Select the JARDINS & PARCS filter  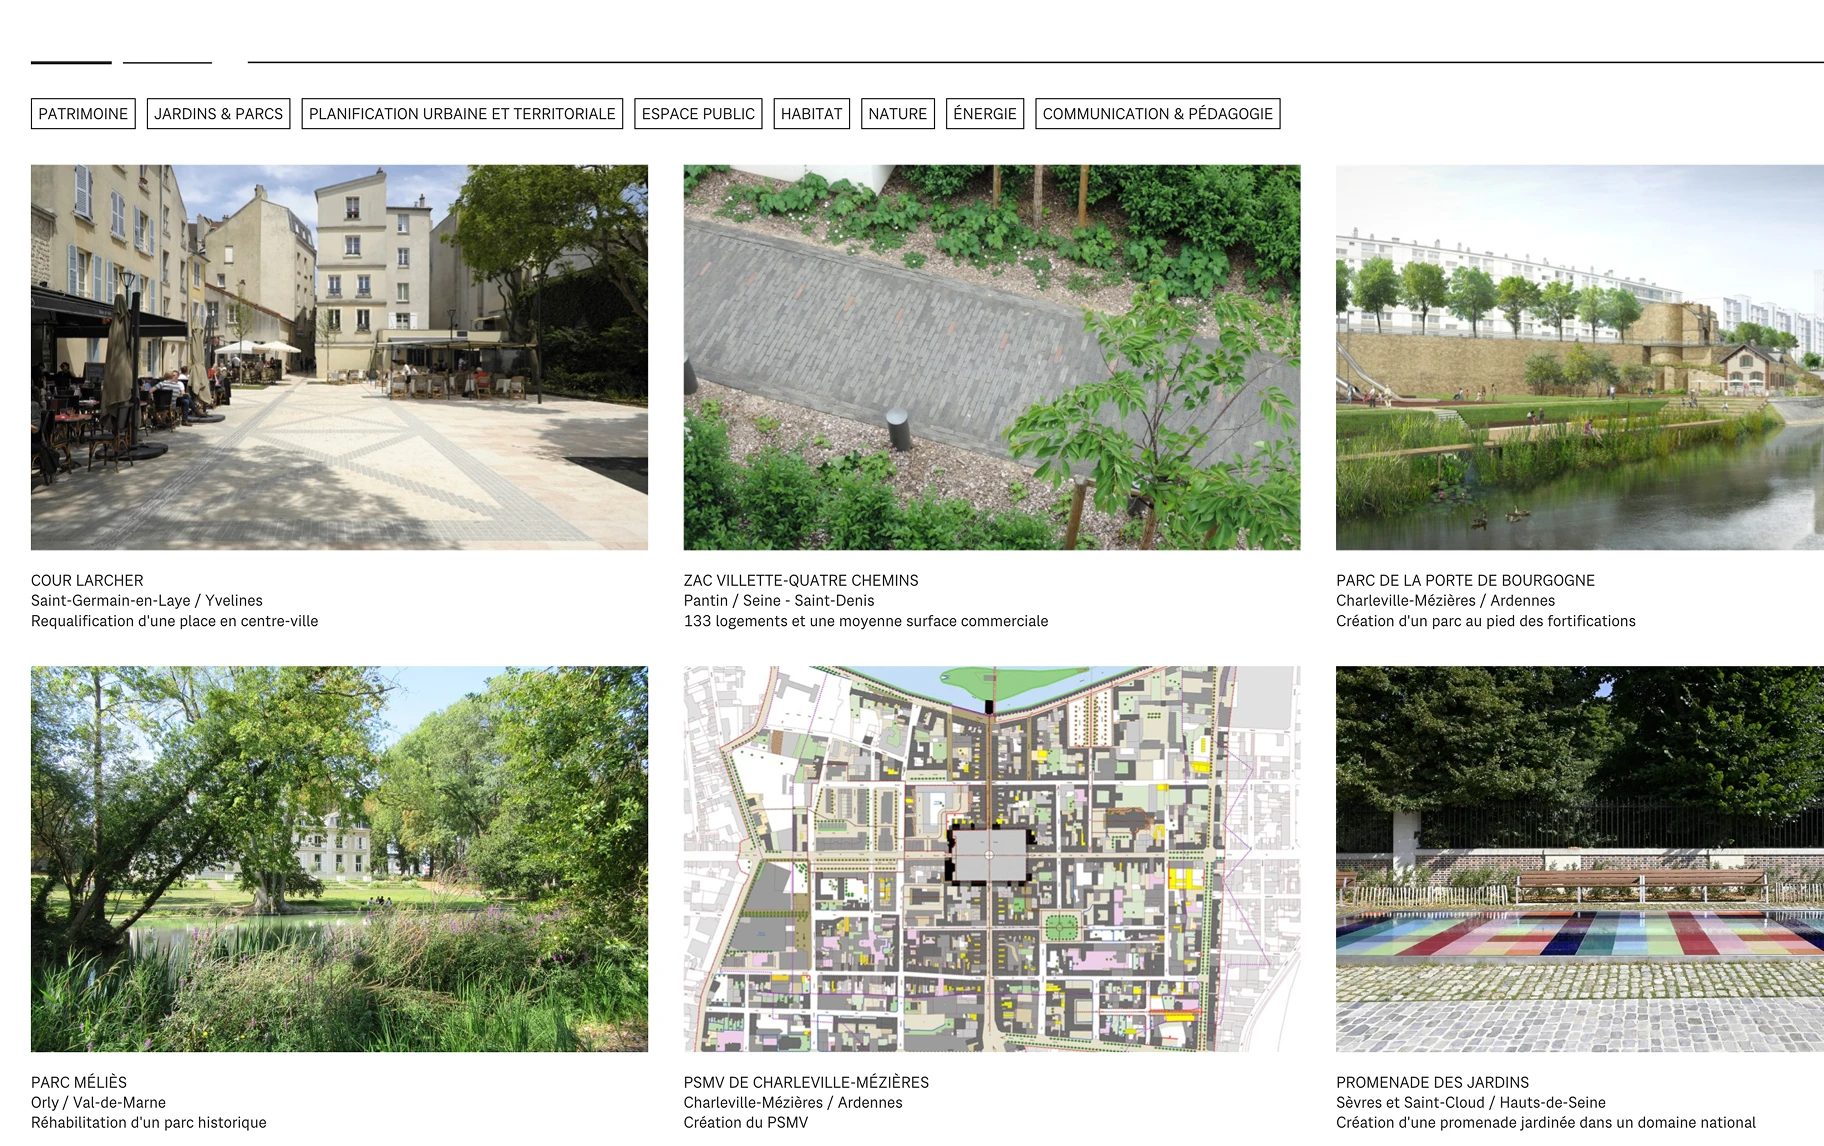(218, 114)
